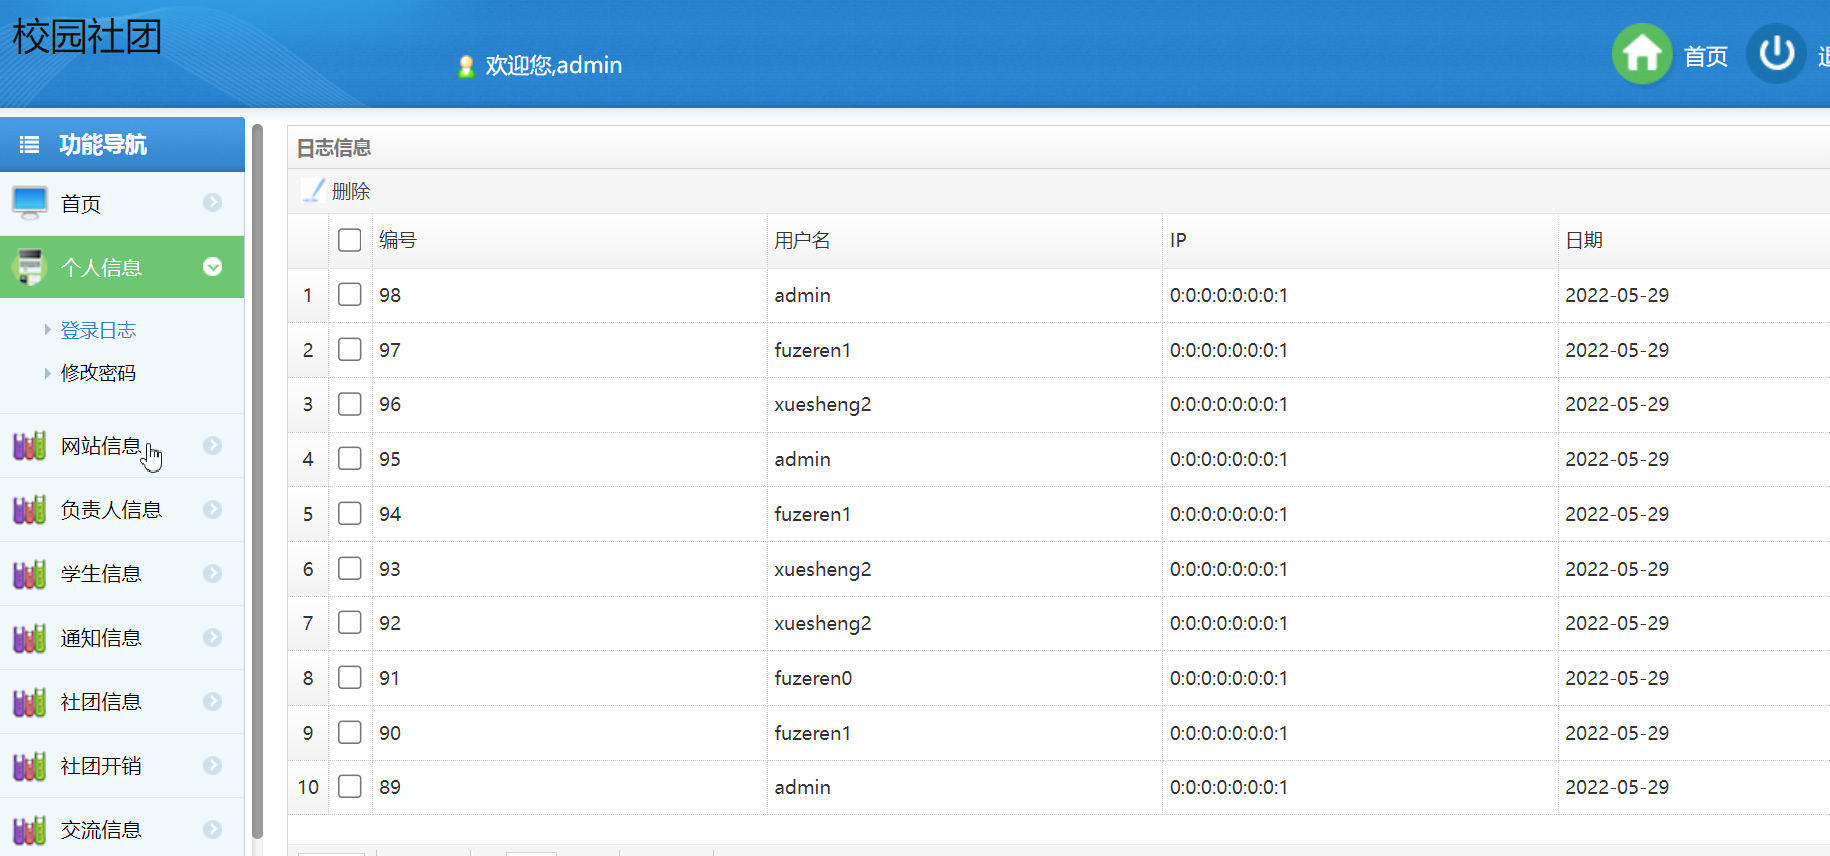Click the 校园社团 site title
1830x856 pixels.
(87, 37)
